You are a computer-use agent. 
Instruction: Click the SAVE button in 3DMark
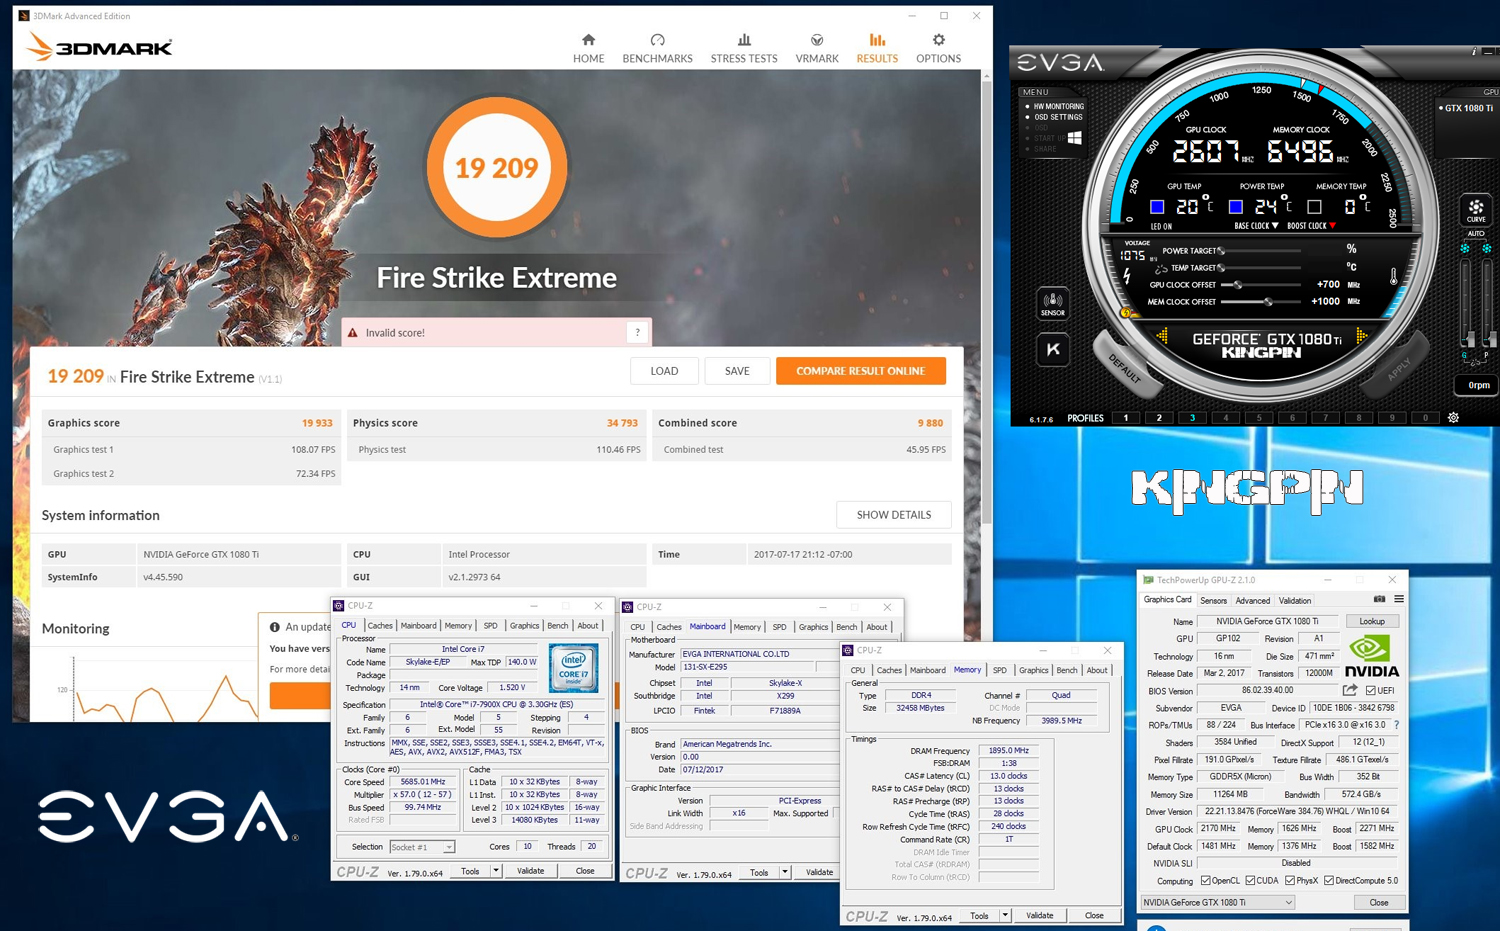[x=737, y=371]
